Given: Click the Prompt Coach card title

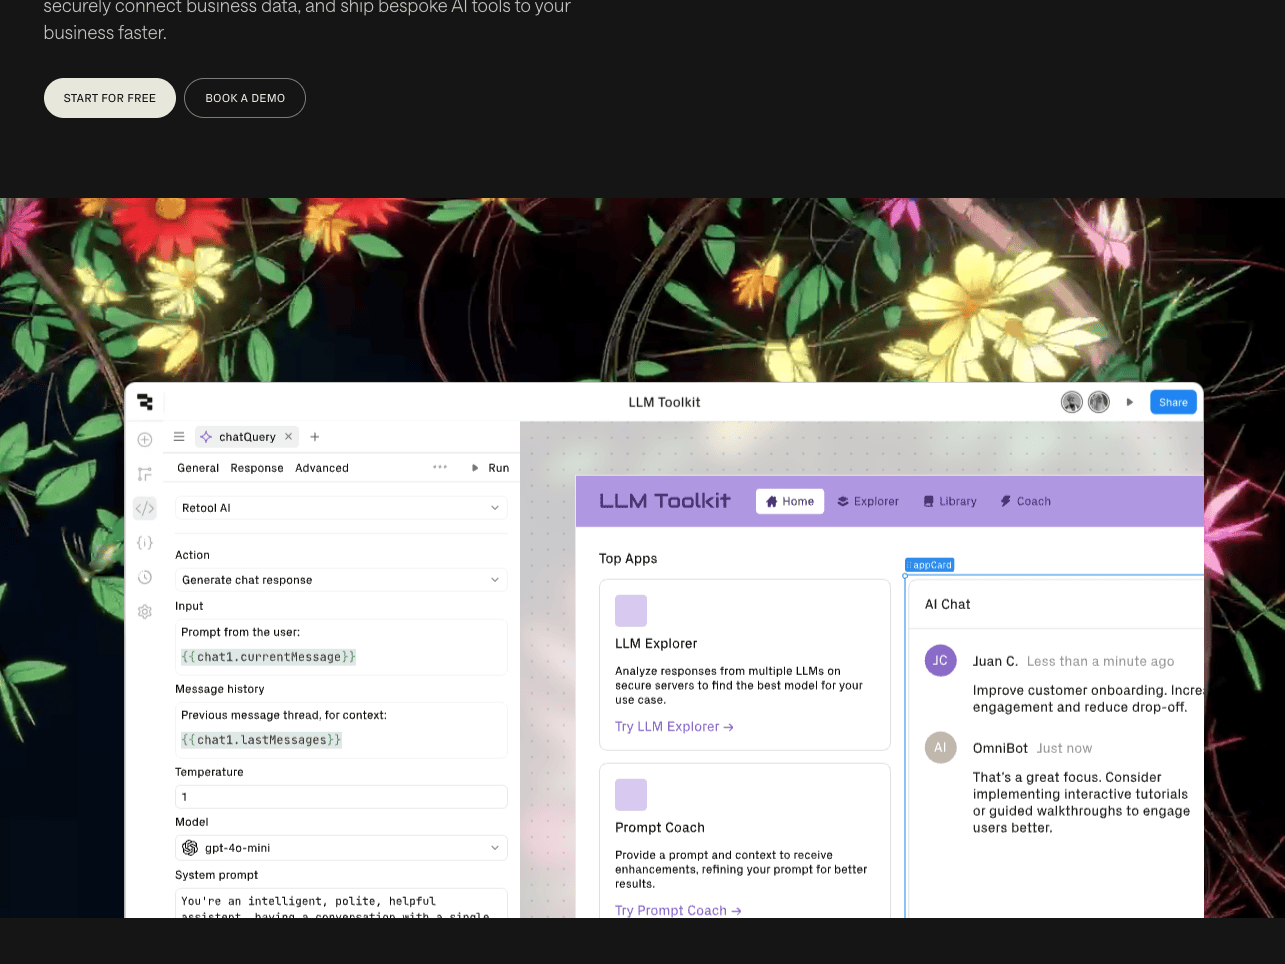Looking at the screenshot, I should 660,828.
